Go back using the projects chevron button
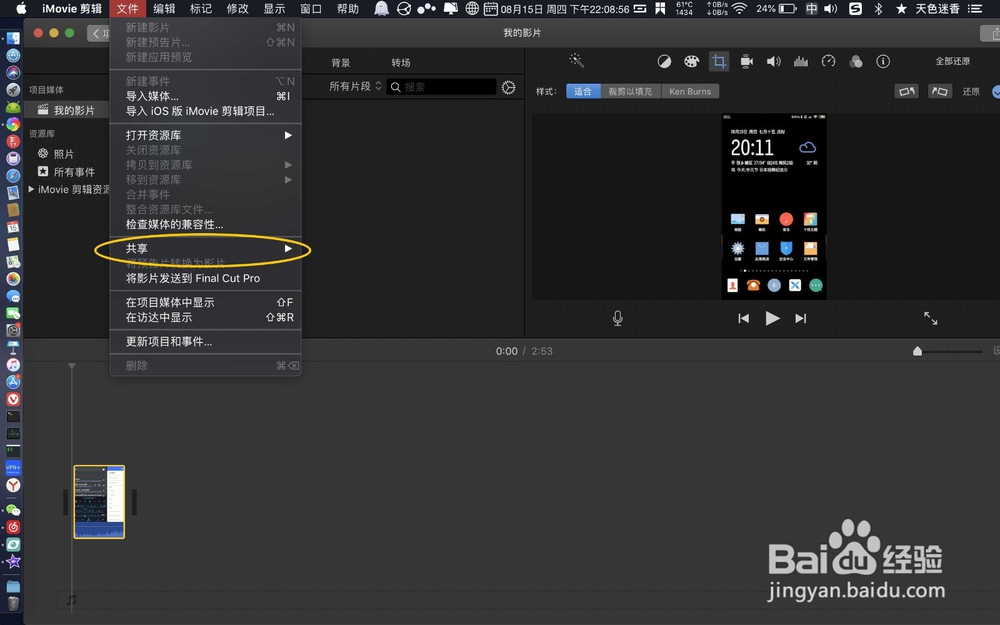Image resolution: width=1000 pixels, height=625 pixels. tap(98, 33)
